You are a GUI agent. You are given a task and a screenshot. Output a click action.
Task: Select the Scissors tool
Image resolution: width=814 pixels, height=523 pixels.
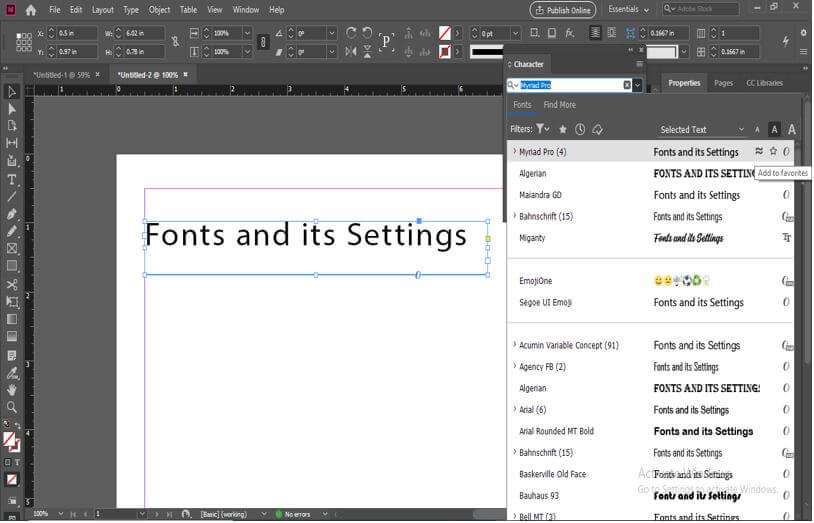(x=12, y=284)
